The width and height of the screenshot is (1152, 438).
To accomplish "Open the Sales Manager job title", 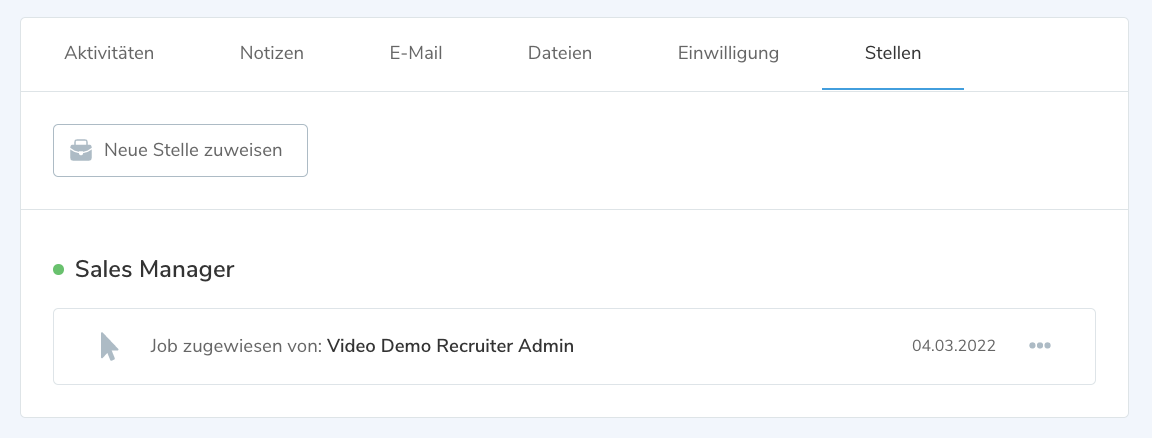I will click(x=154, y=269).
